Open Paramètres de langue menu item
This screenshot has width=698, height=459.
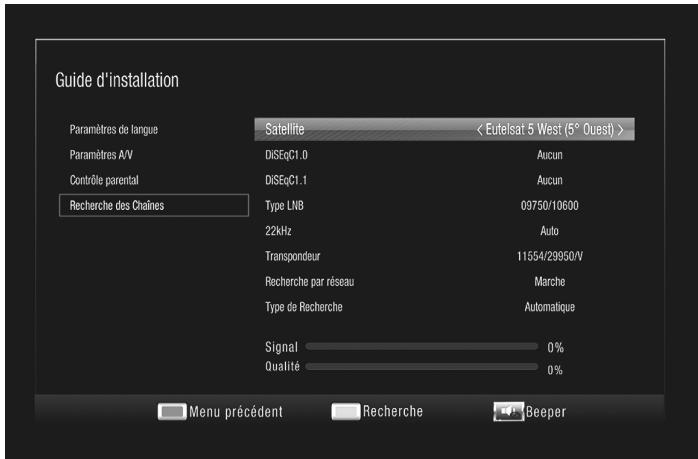[114, 130]
